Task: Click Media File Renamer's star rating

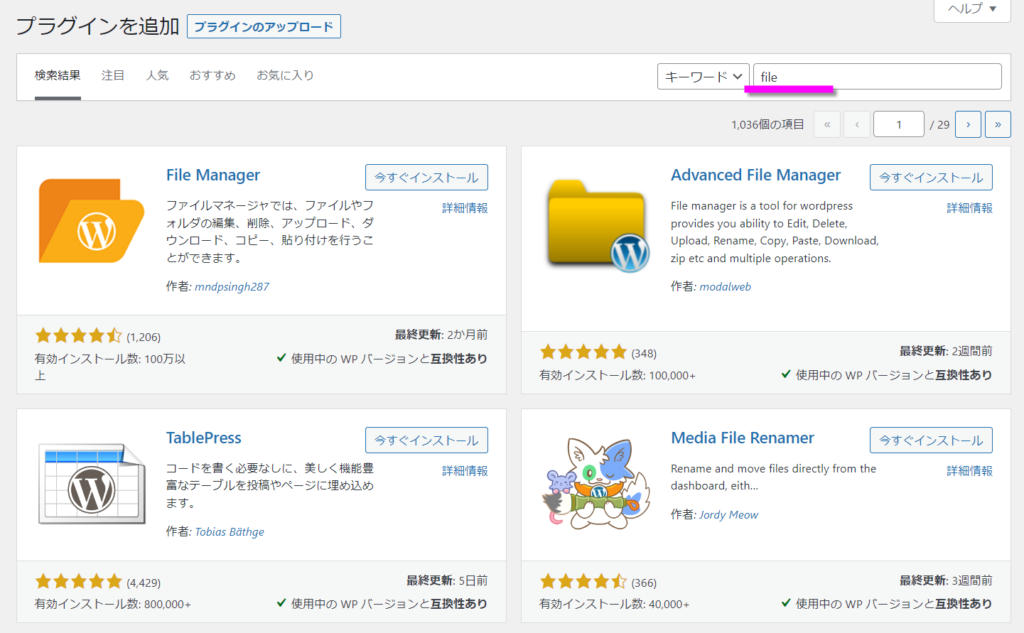Action: tap(583, 581)
